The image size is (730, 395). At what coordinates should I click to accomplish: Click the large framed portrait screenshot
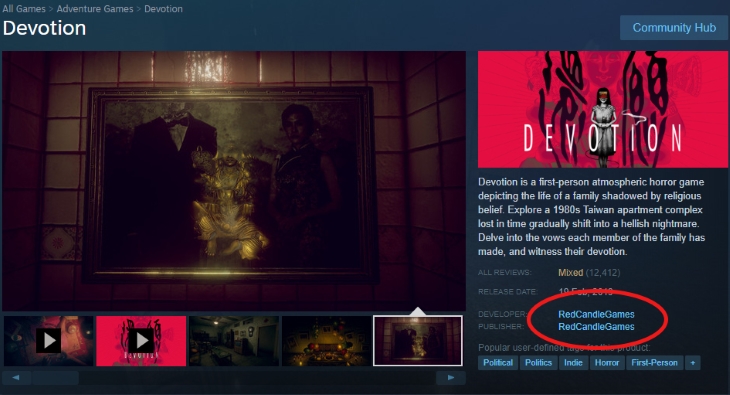pos(234,181)
